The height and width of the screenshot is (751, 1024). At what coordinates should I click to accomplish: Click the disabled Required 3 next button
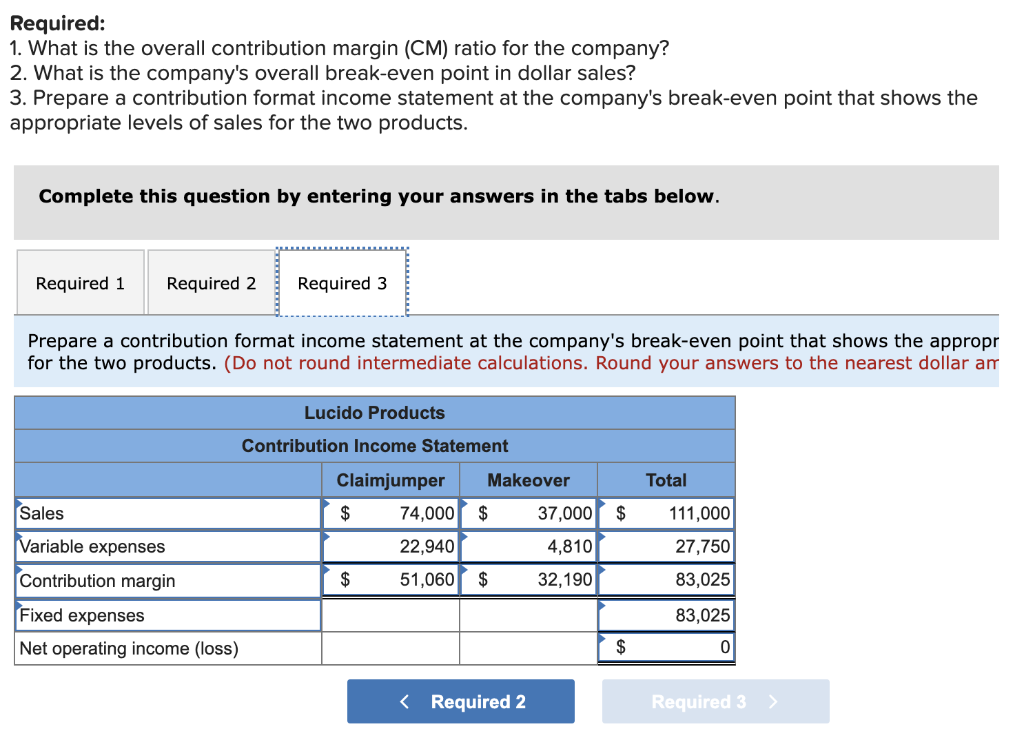coord(716,701)
